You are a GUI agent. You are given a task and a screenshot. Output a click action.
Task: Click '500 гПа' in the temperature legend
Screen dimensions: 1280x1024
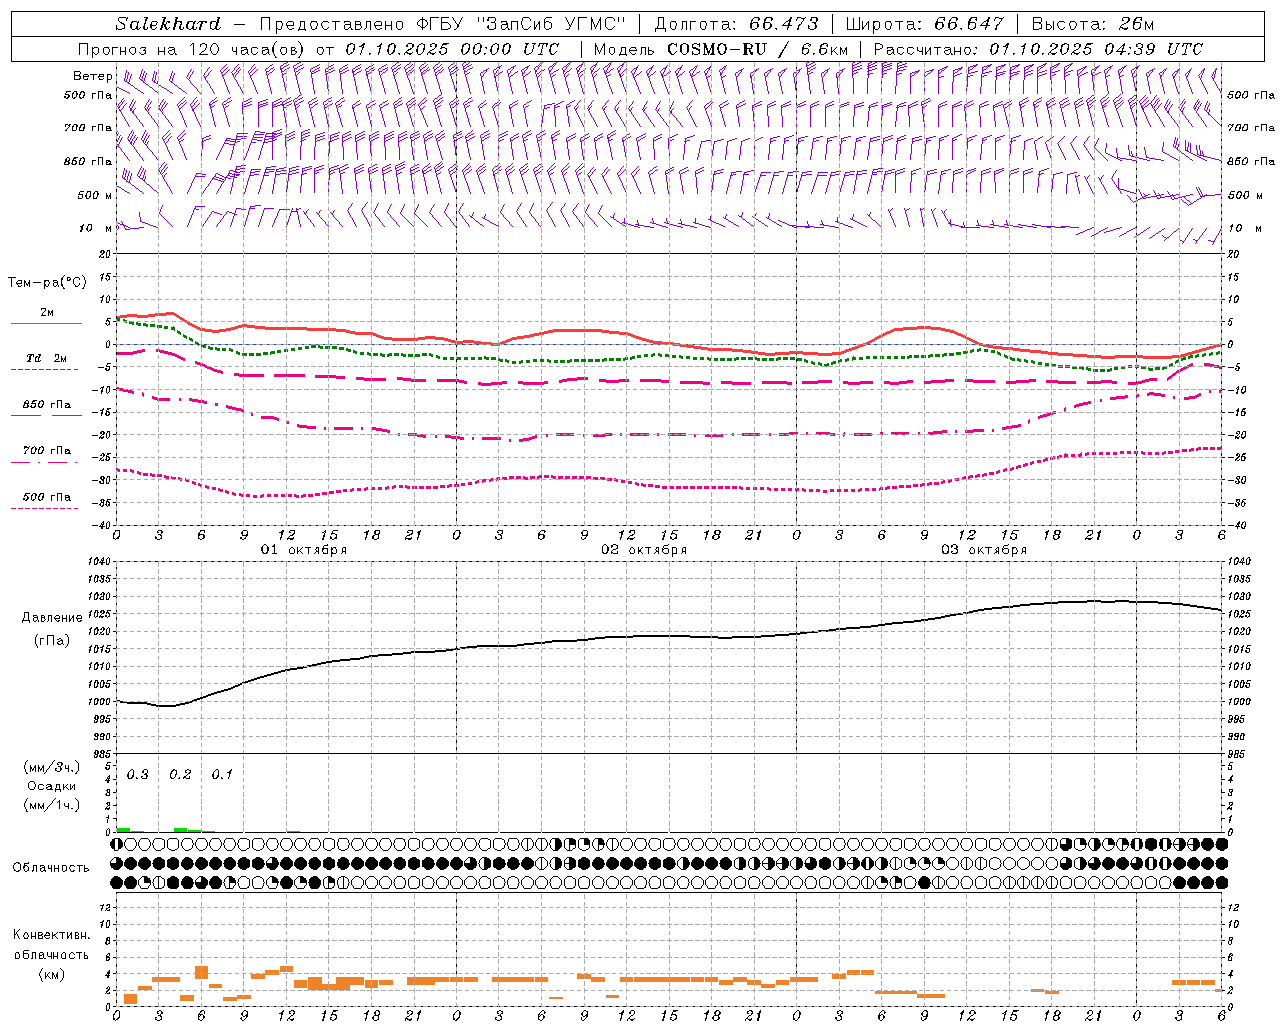[x=47, y=497]
